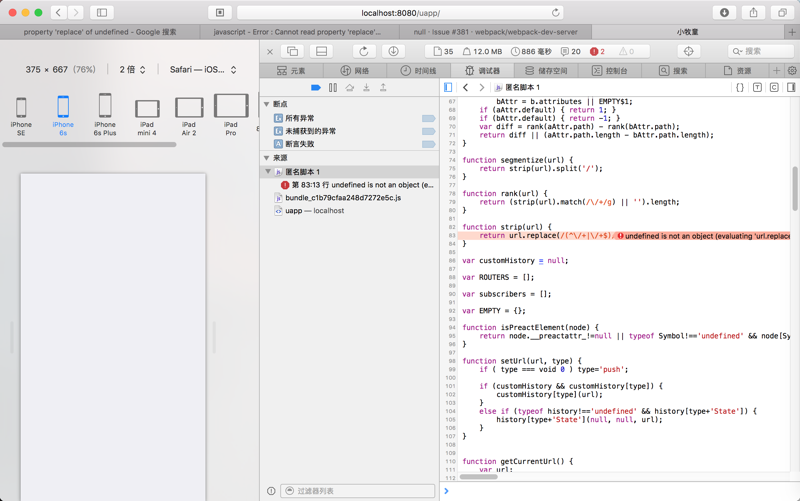Click the step over icon in debugger
The height and width of the screenshot is (501, 800).
[349, 88]
